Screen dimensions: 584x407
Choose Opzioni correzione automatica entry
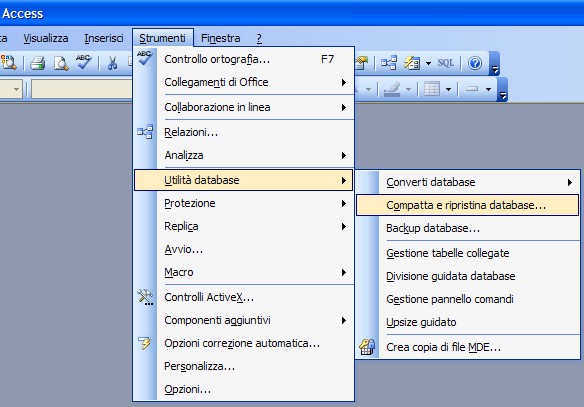tap(243, 343)
